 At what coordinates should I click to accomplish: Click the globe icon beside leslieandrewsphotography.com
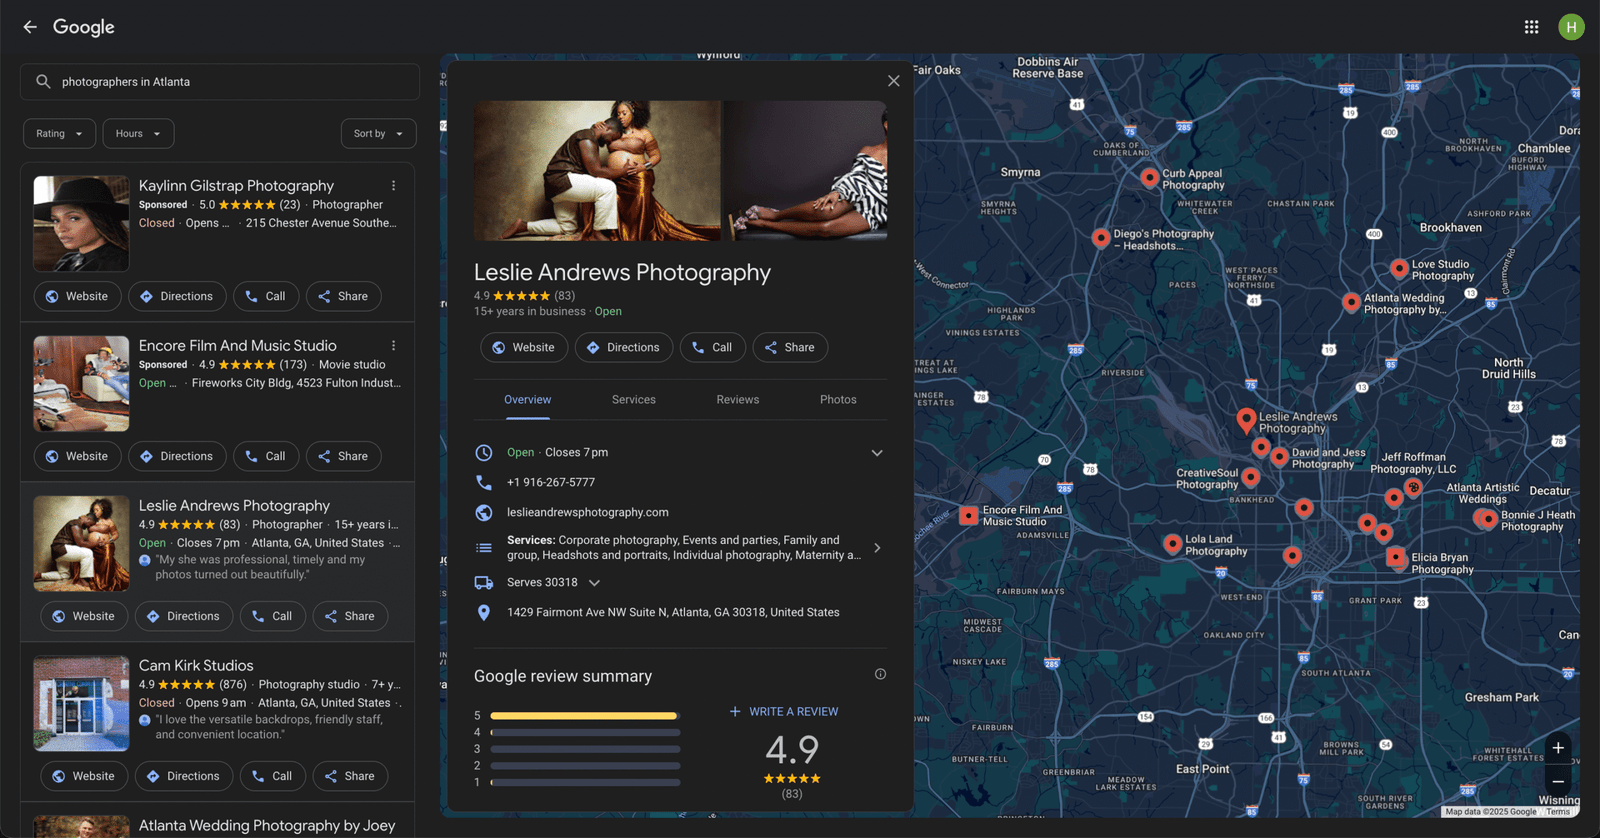484,512
